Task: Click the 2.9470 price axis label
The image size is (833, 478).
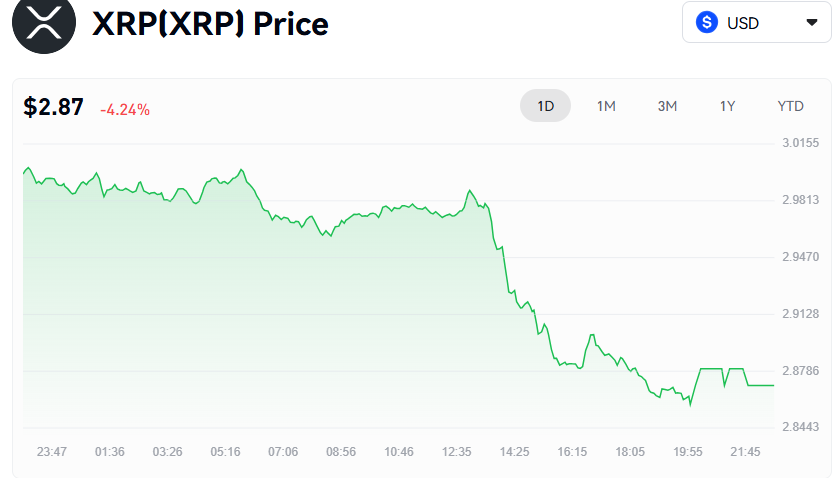Action: [x=800, y=257]
